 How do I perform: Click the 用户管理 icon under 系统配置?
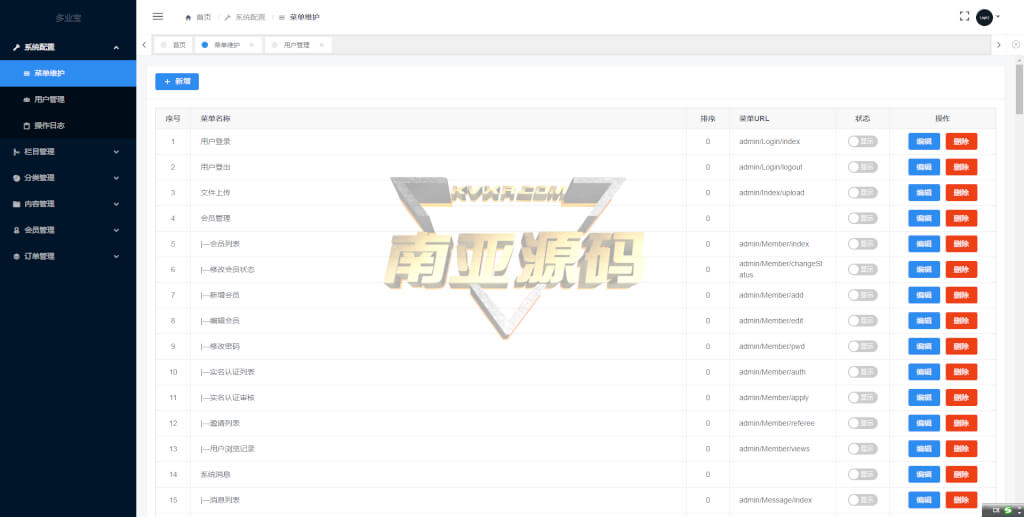(27, 100)
